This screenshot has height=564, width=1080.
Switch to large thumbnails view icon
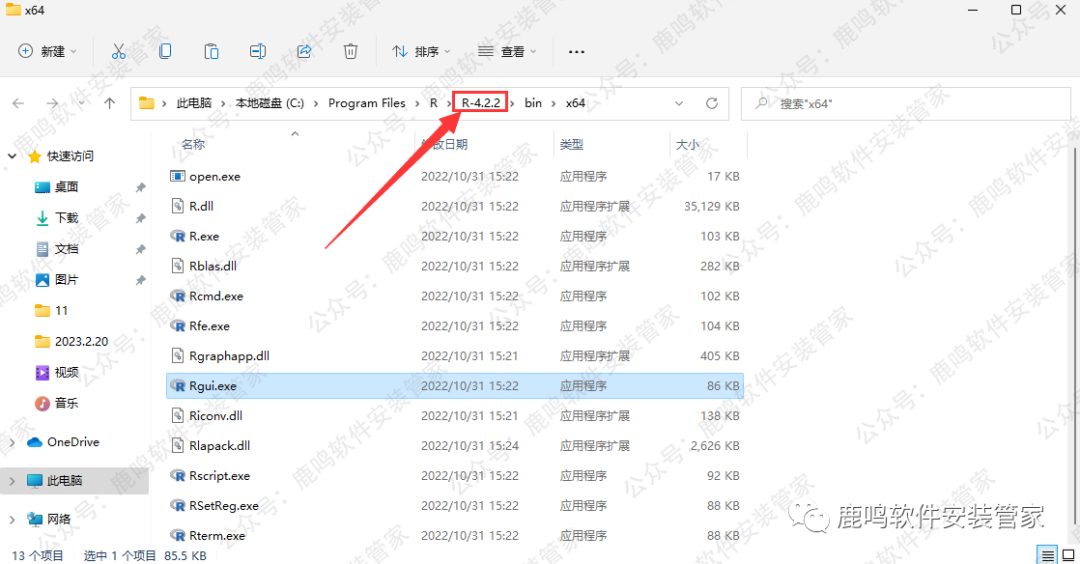pos(1066,555)
